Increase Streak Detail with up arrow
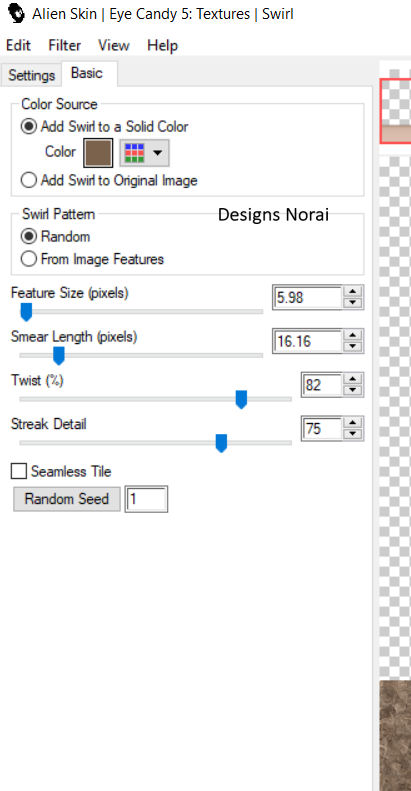Image resolution: width=411 pixels, height=791 pixels. [354, 423]
